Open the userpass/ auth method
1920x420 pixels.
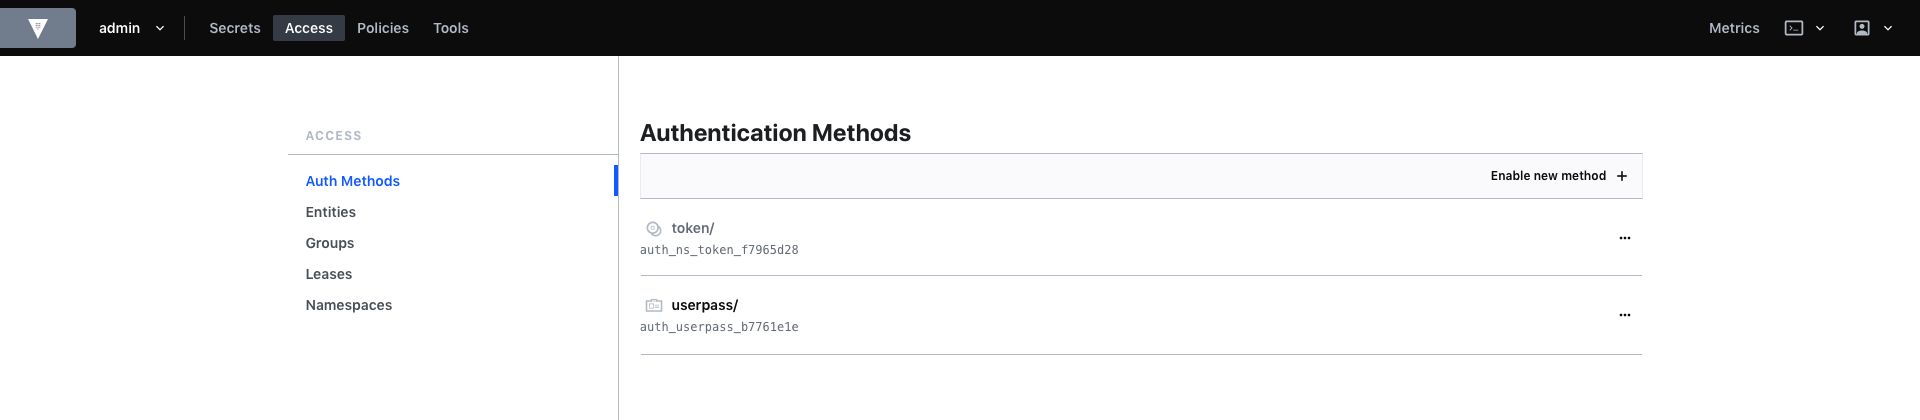(x=704, y=305)
